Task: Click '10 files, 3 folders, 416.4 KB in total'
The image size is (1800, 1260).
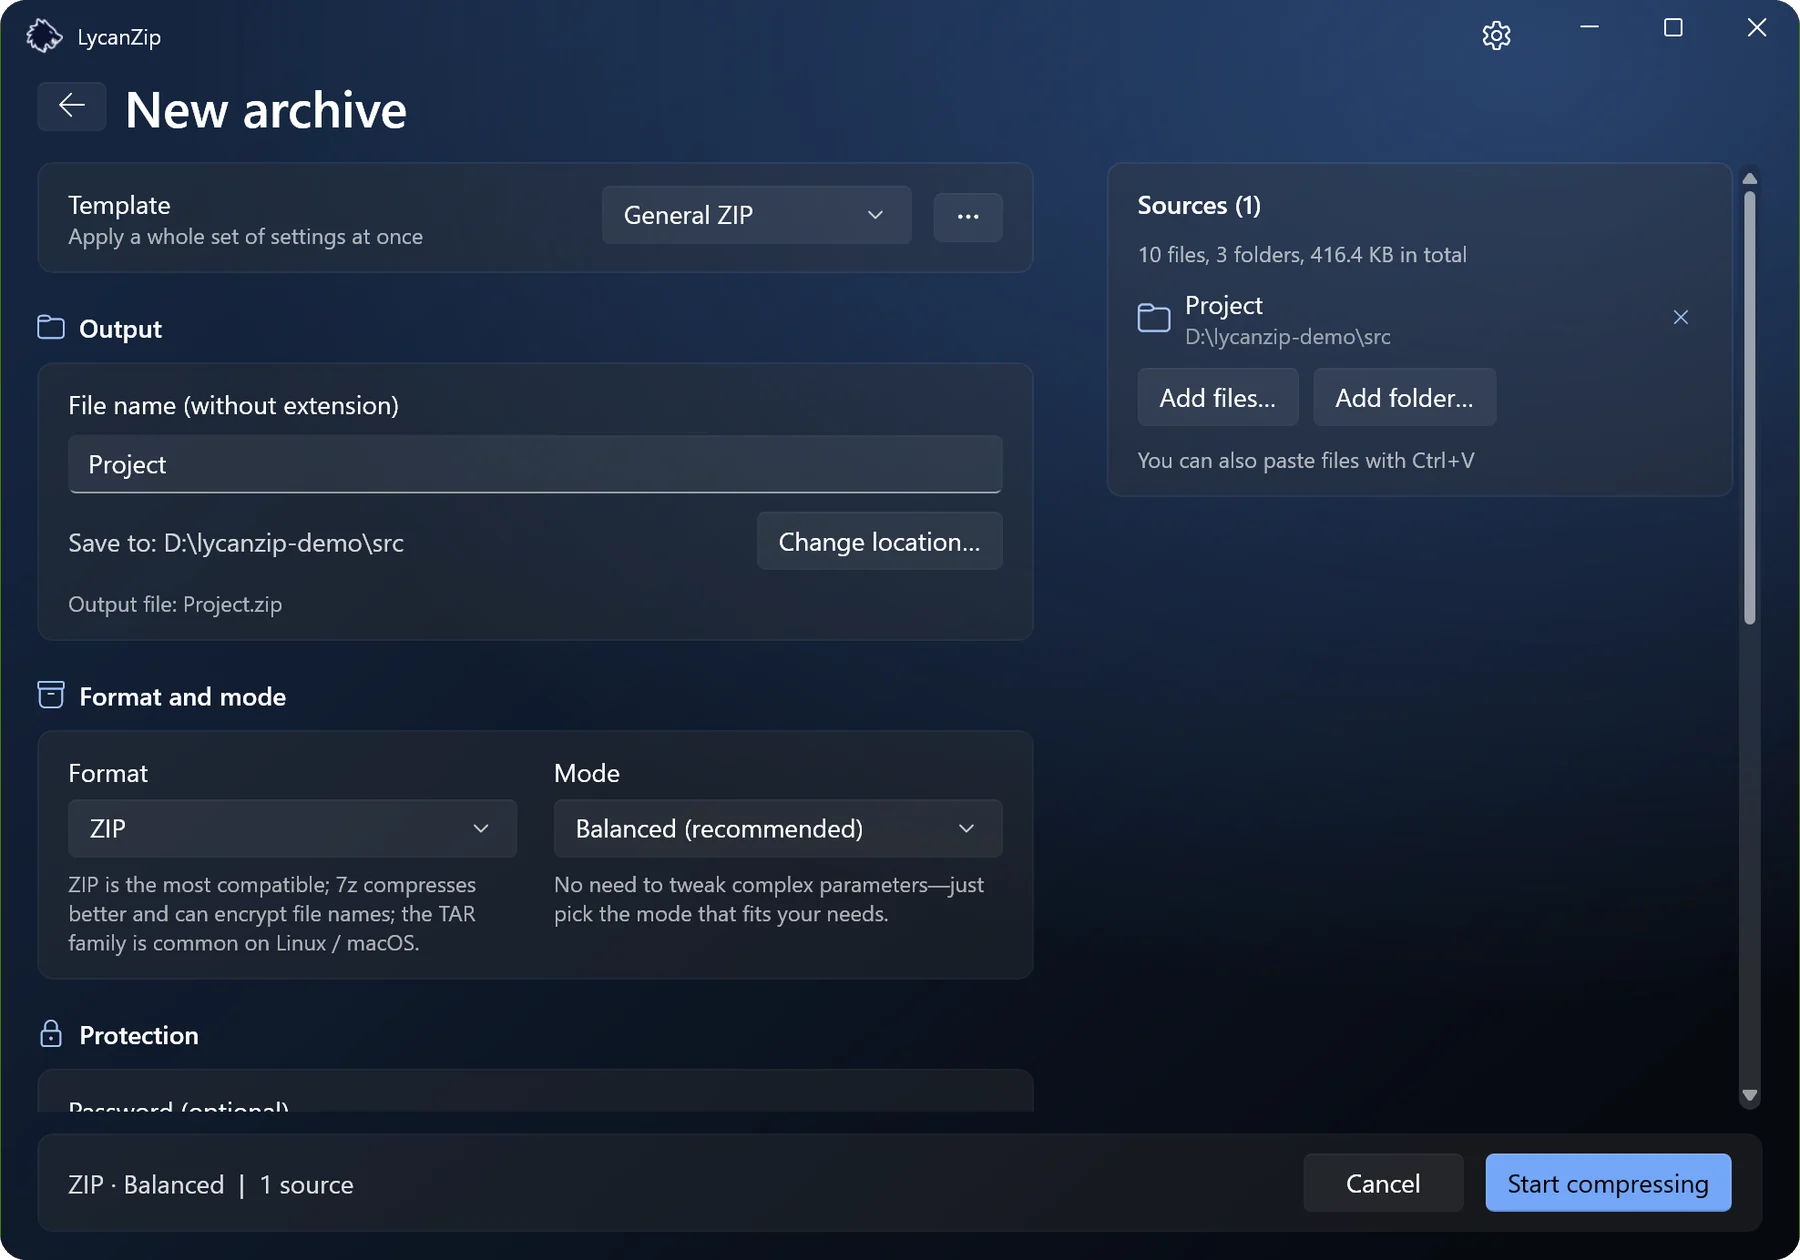Action: [1302, 254]
